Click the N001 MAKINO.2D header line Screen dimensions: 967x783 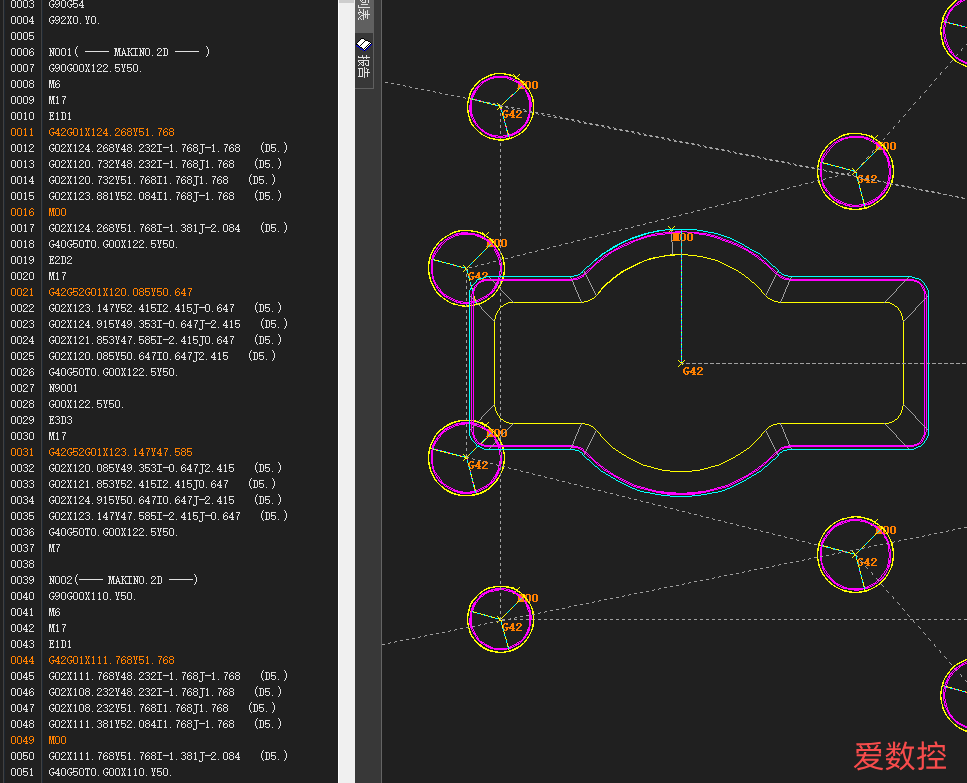pyautogui.click(x=129, y=52)
